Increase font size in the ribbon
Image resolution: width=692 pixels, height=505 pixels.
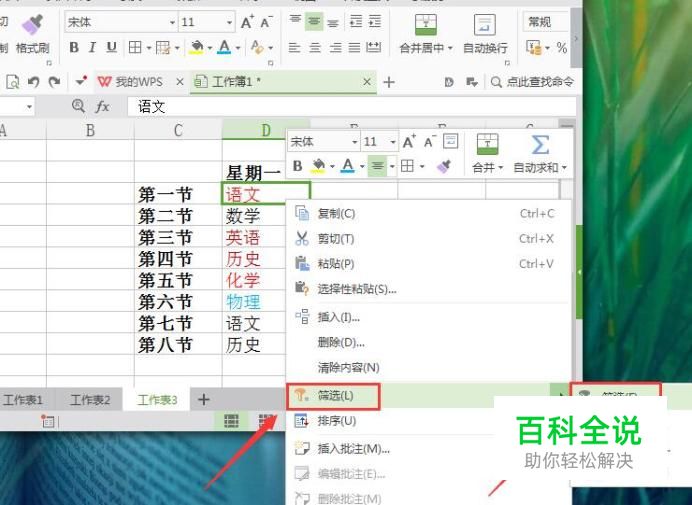[x=247, y=22]
